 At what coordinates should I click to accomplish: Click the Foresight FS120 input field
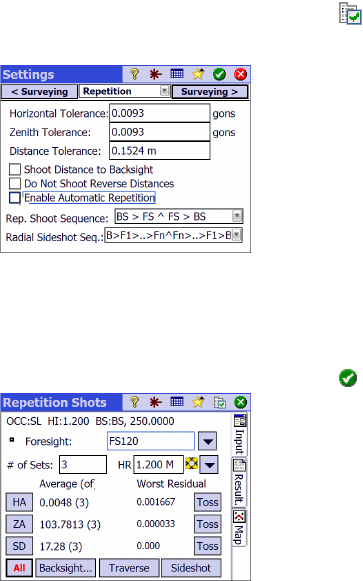(x=151, y=441)
